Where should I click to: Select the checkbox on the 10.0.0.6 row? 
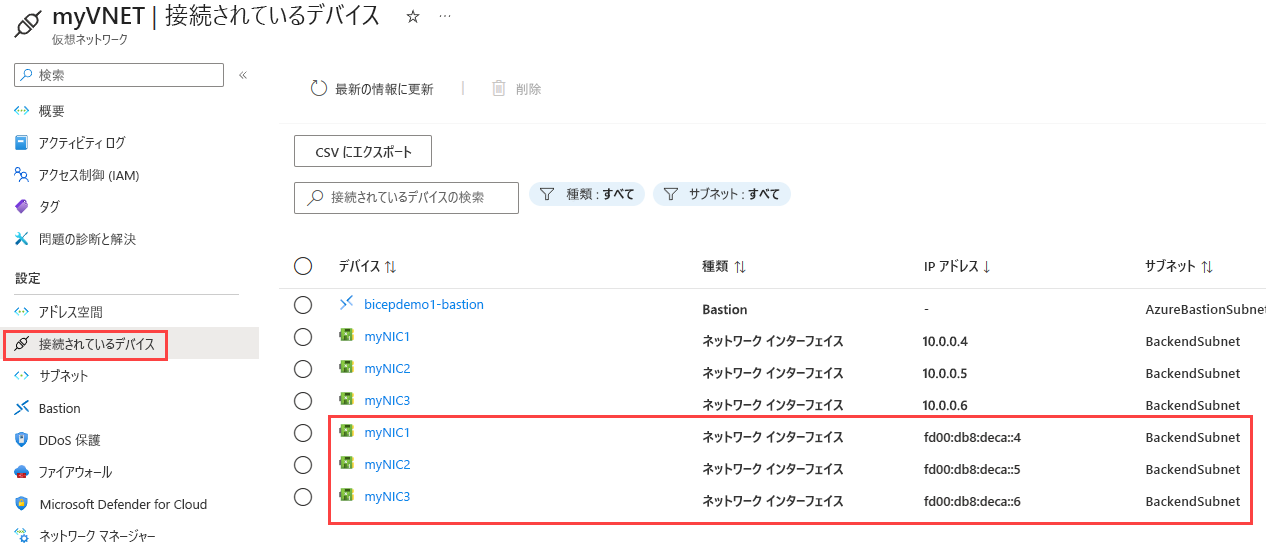(303, 401)
